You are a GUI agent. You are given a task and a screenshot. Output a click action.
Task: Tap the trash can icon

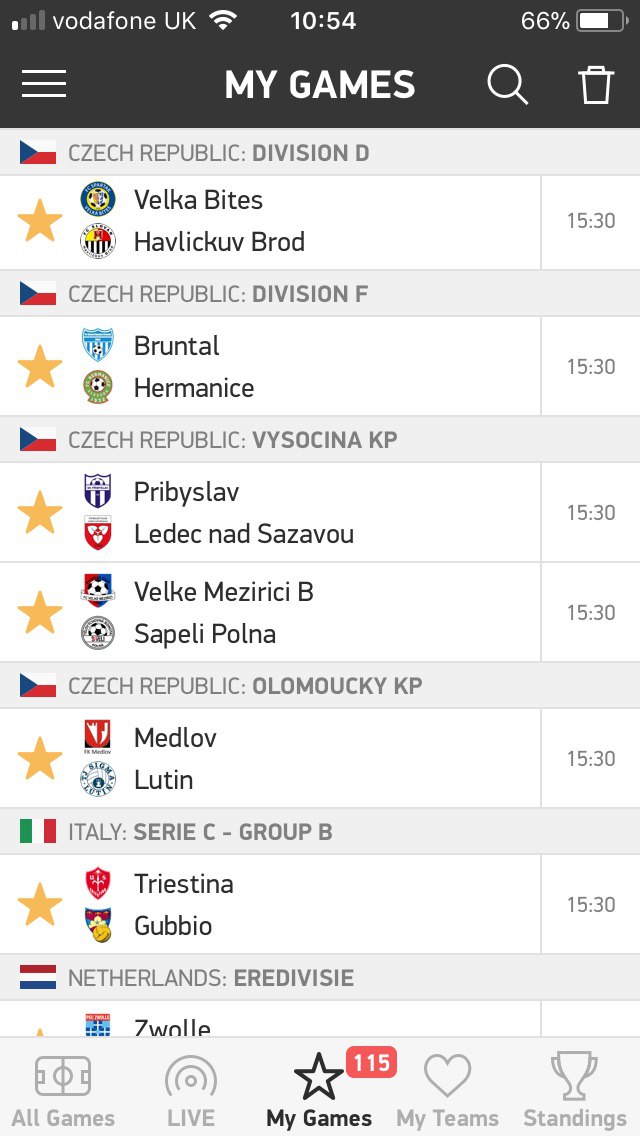click(596, 85)
